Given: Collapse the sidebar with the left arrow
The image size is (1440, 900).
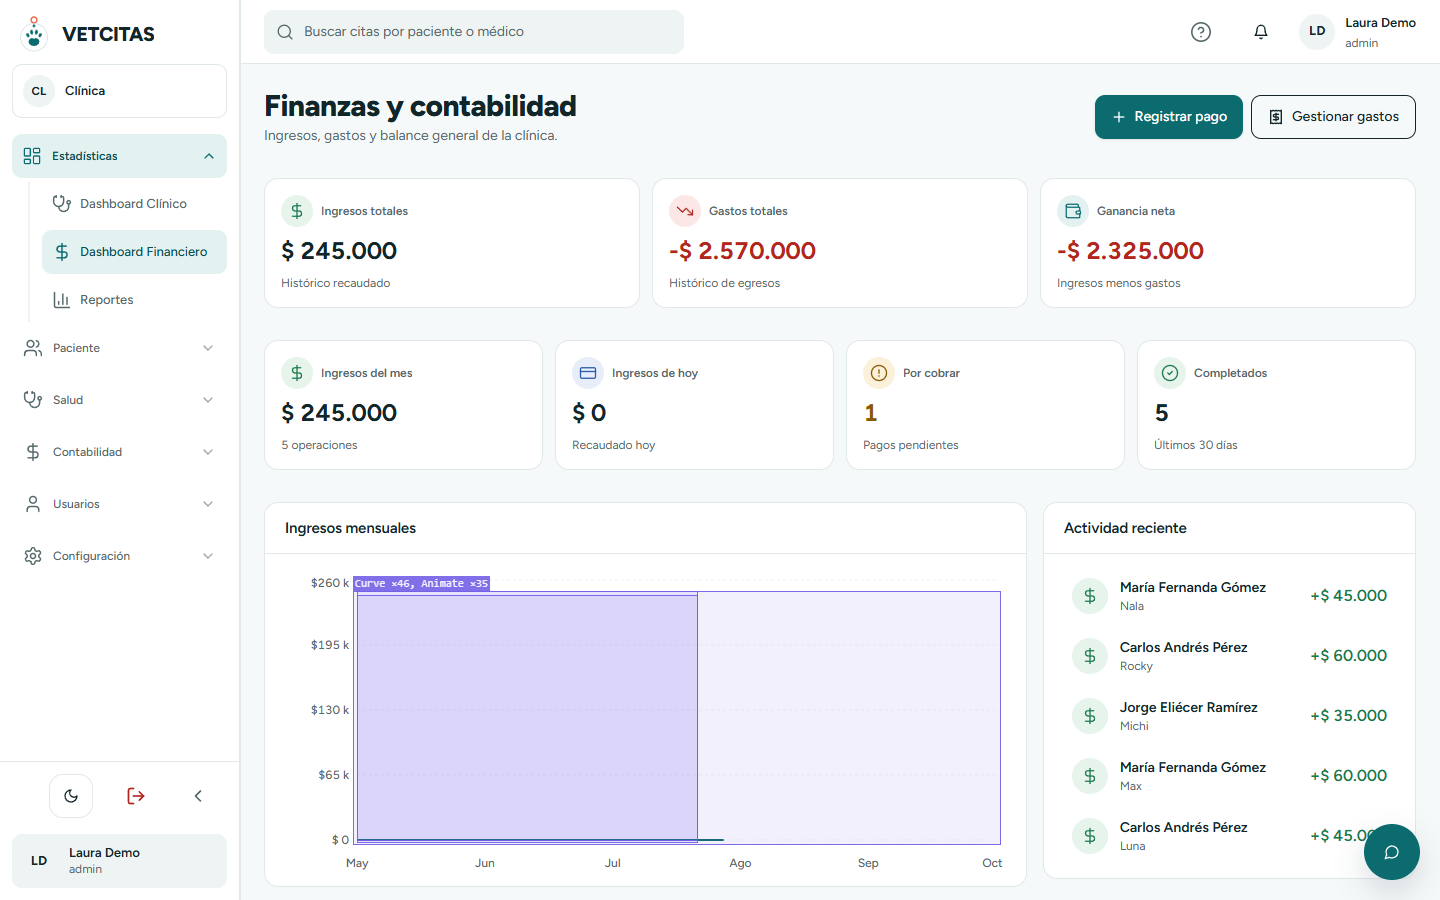Looking at the screenshot, I should [198, 796].
